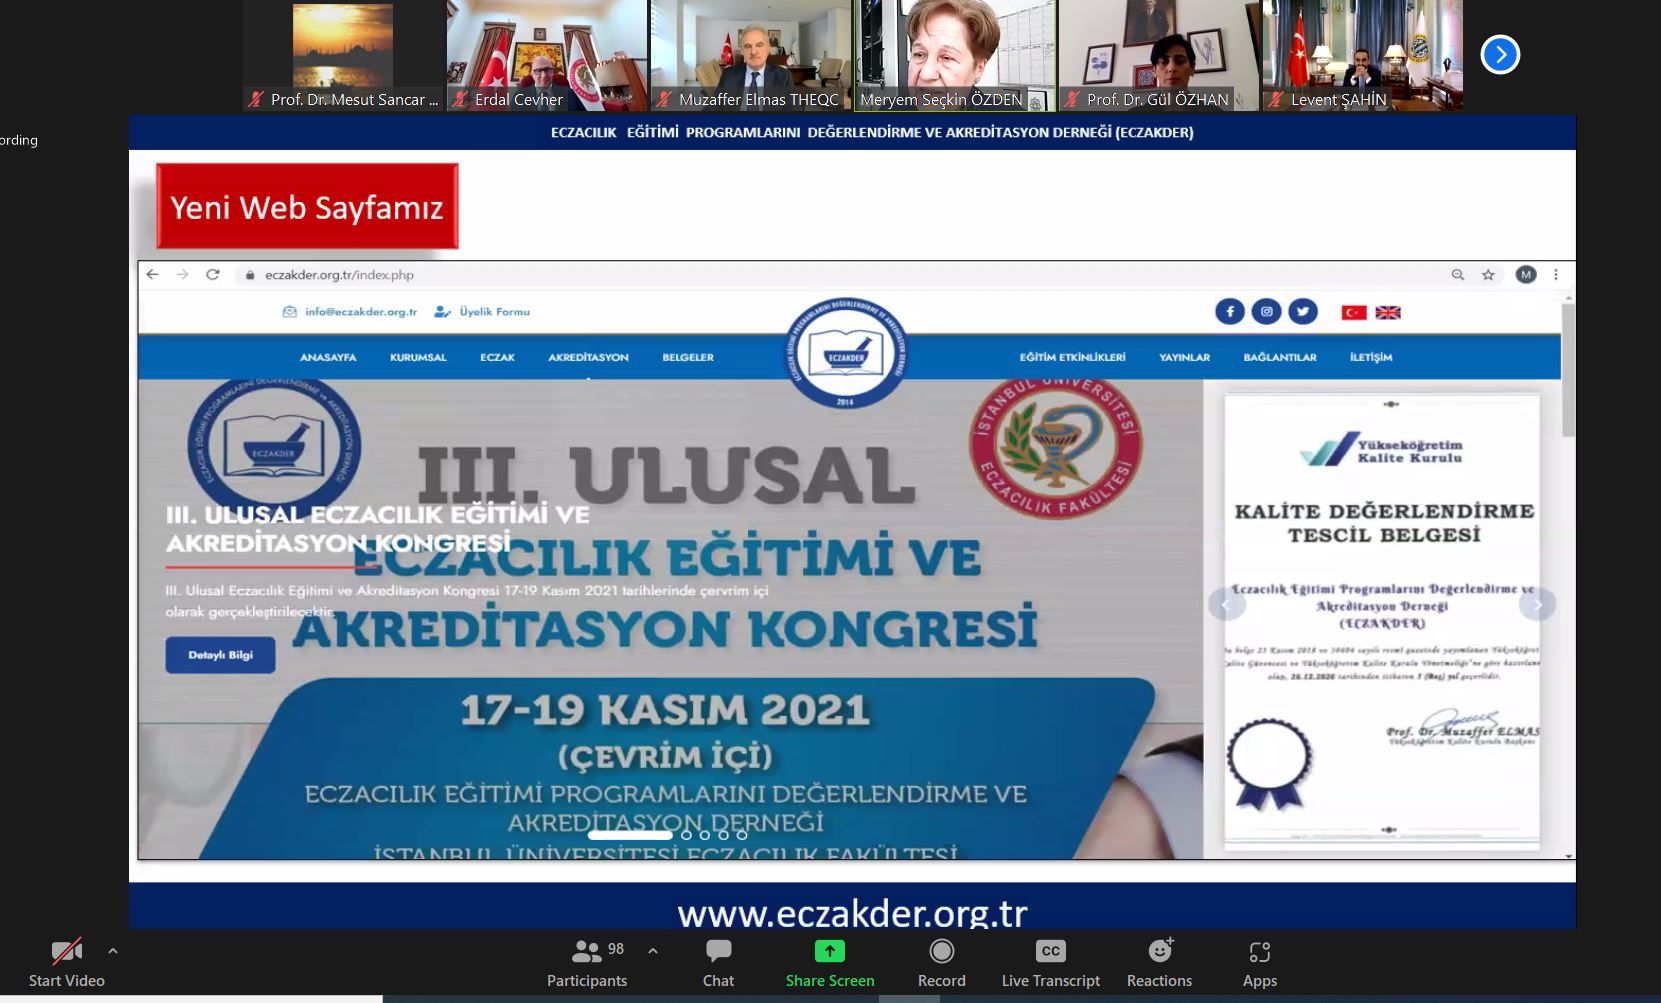
Task: Open the YAYINLAR menu on the site
Action: [x=1184, y=357]
